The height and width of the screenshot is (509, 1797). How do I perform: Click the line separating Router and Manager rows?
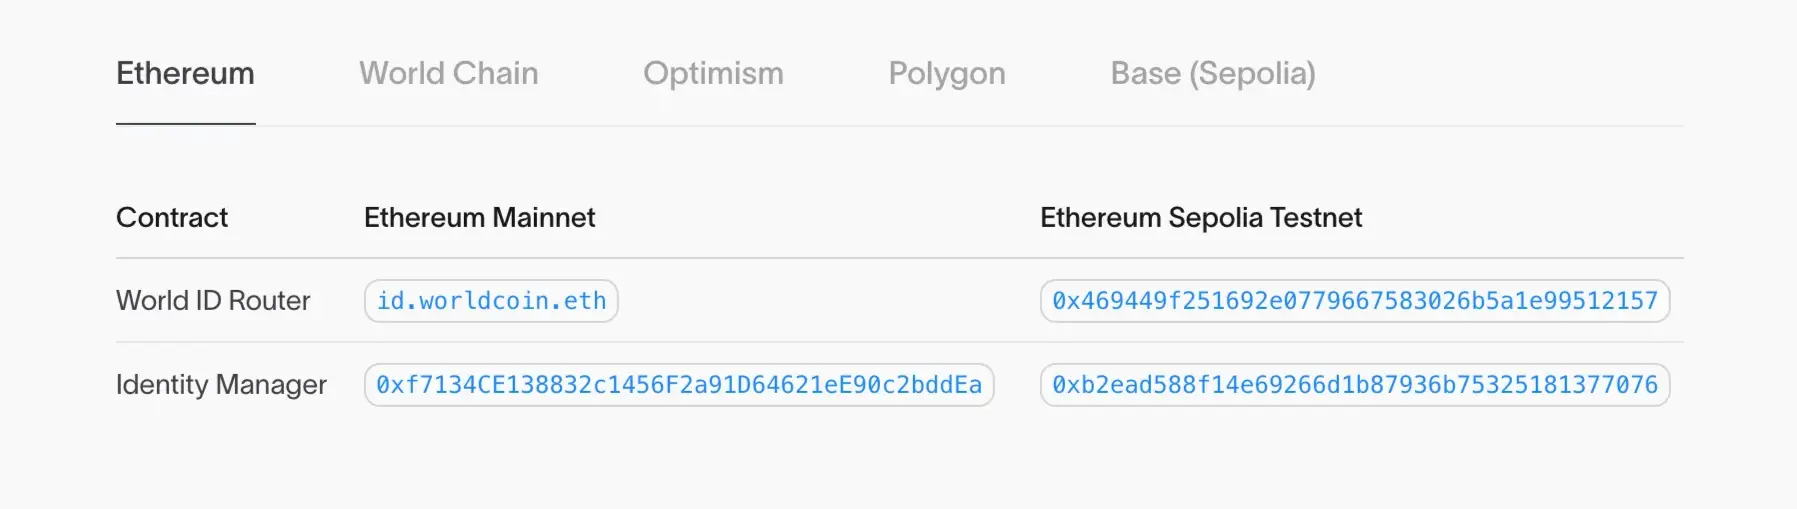pos(900,342)
